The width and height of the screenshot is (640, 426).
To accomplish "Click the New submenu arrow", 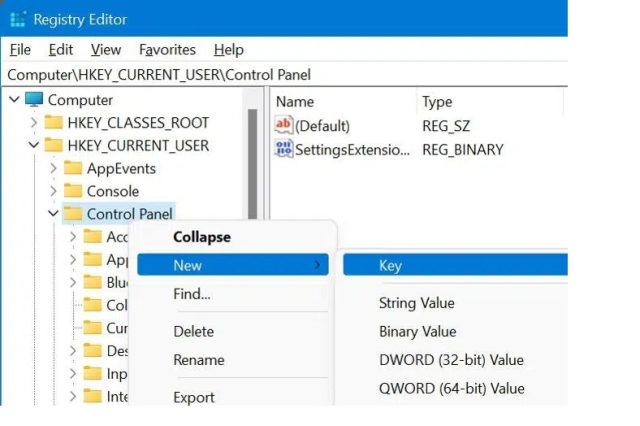I will click(317, 265).
